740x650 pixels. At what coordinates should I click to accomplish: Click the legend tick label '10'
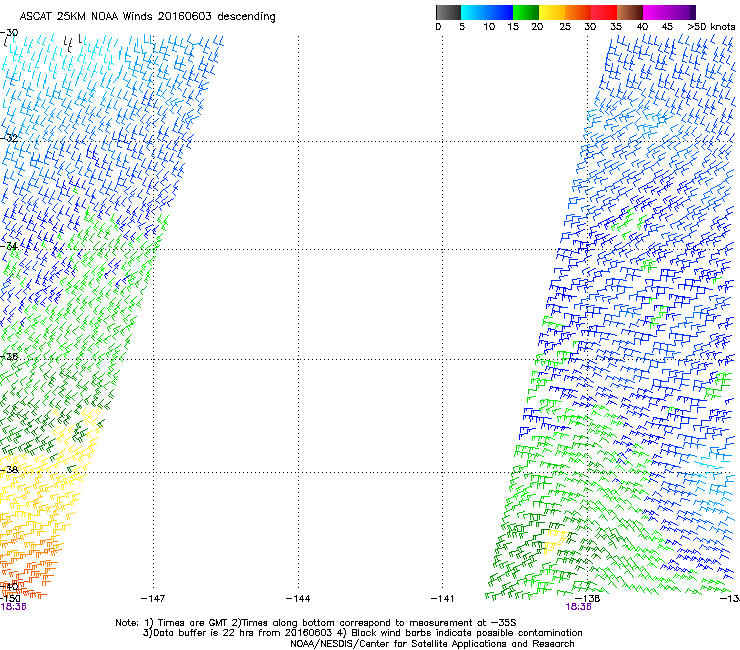(489, 27)
